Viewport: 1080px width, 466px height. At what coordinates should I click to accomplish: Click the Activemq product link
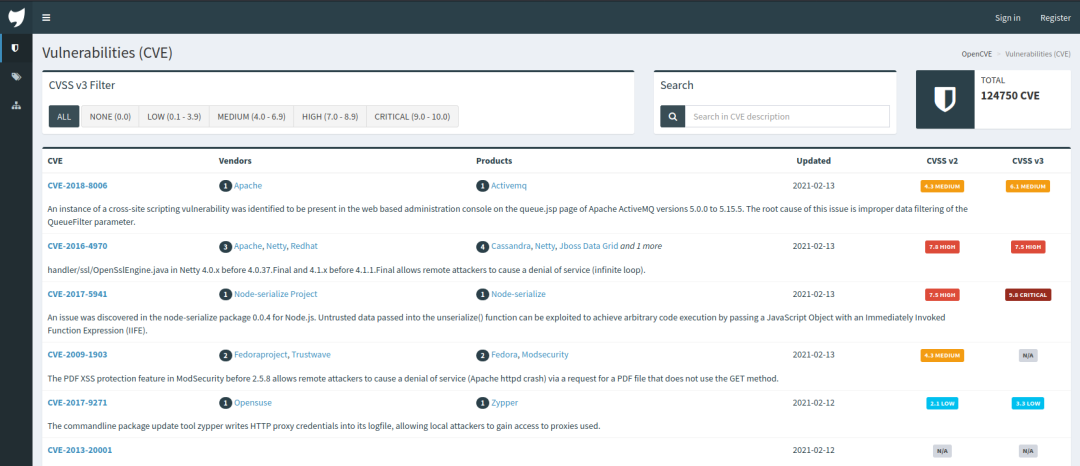509,186
